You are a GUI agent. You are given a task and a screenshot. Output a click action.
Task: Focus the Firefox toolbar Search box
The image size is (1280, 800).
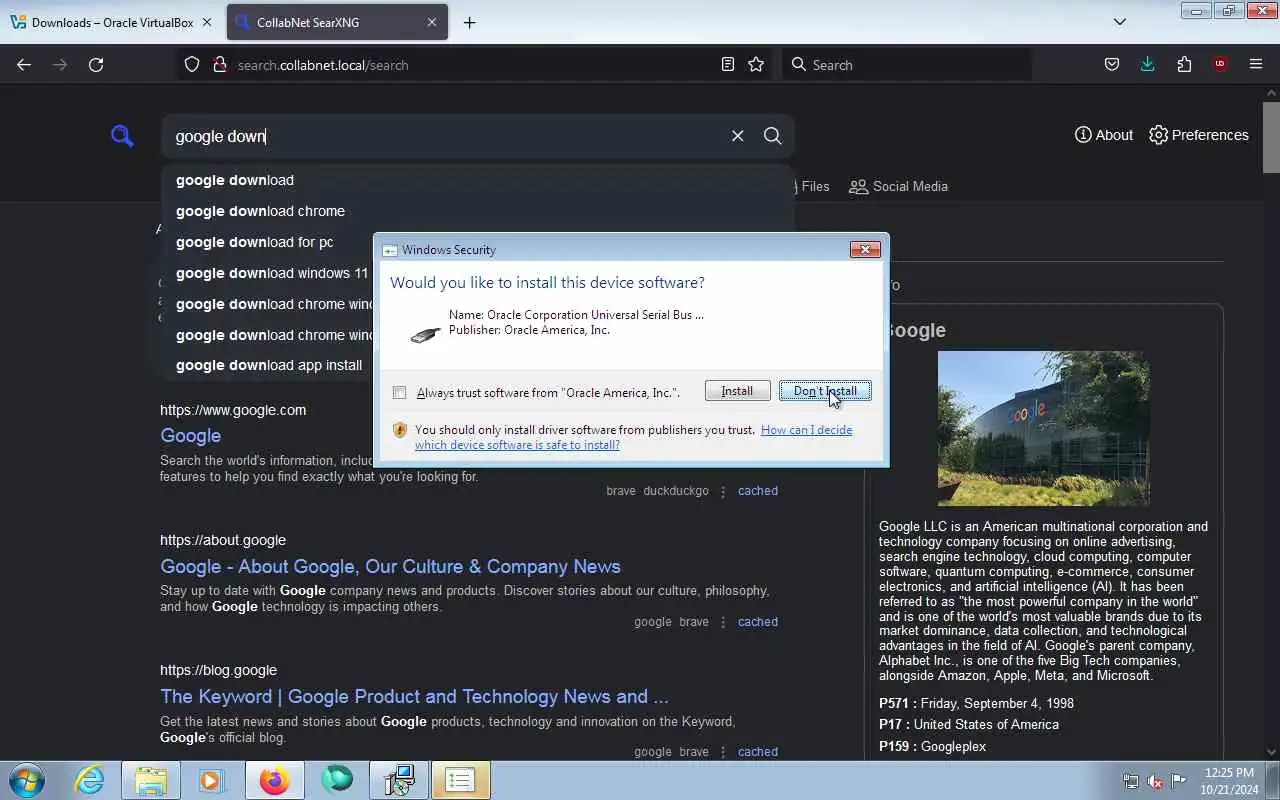[x=906, y=64]
